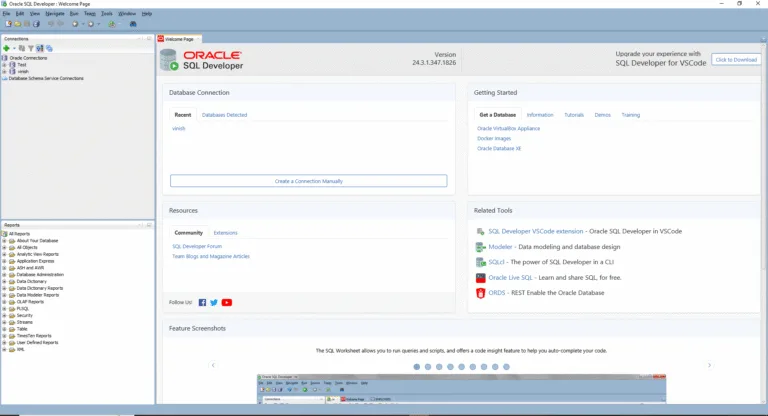Click the Facebook icon next to Follow Us
Screen dimensions: 768x416
tap(202, 302)
